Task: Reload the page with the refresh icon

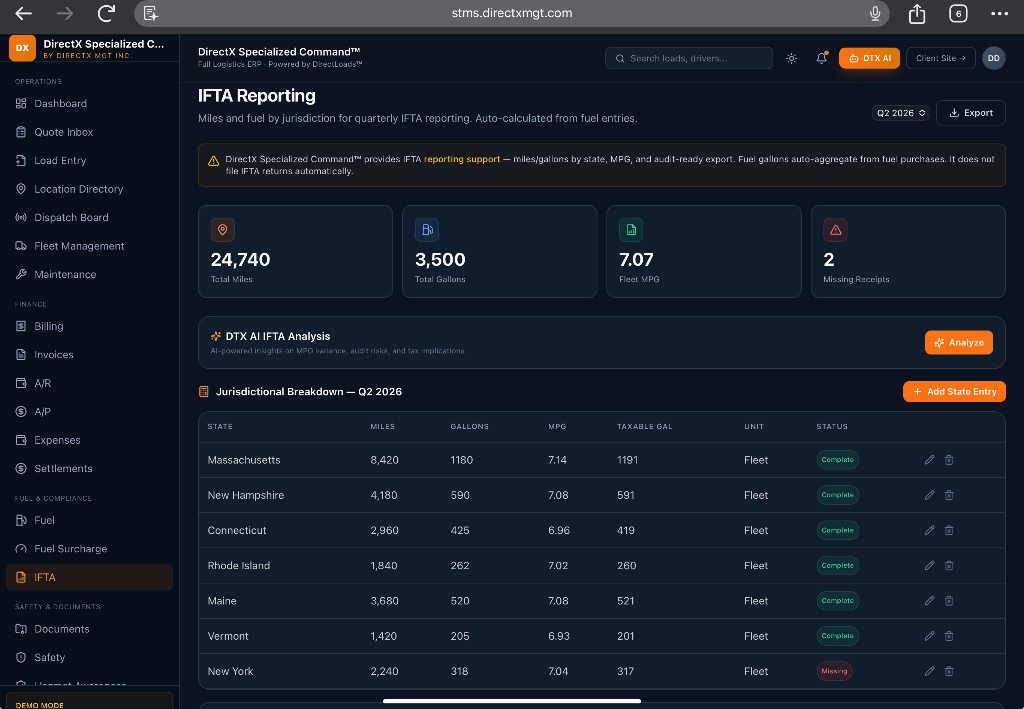Action: click(x=106, y=13)
